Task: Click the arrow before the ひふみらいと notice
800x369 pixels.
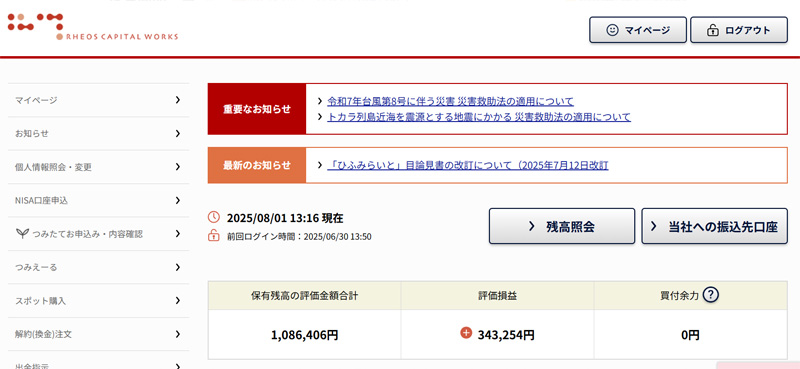Action: (320, 165)
